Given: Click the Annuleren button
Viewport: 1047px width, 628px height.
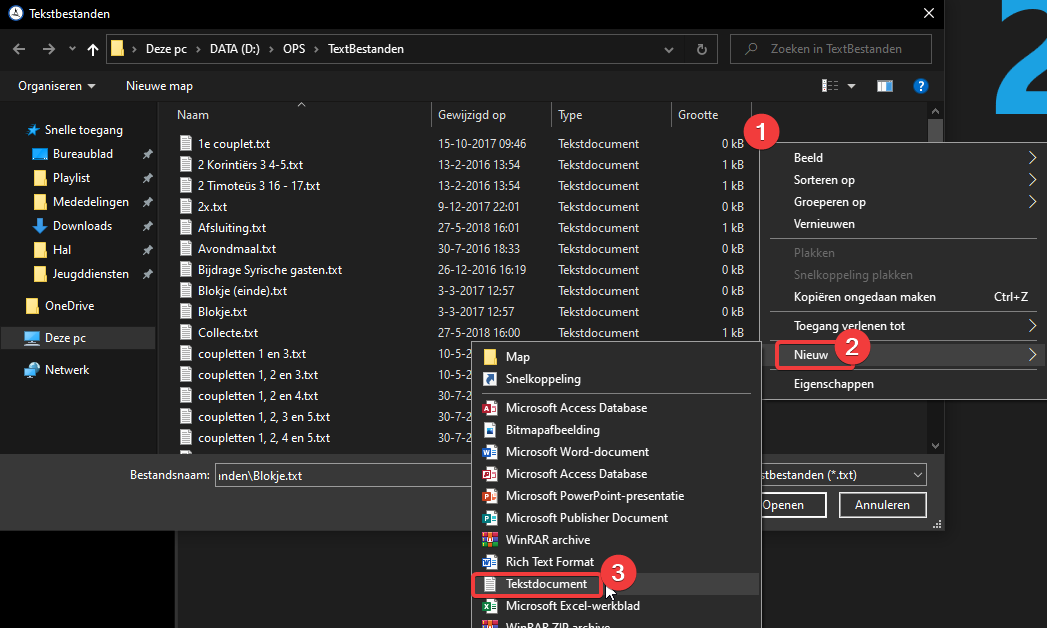Looking at the screenshot, I should pos(882,505).
